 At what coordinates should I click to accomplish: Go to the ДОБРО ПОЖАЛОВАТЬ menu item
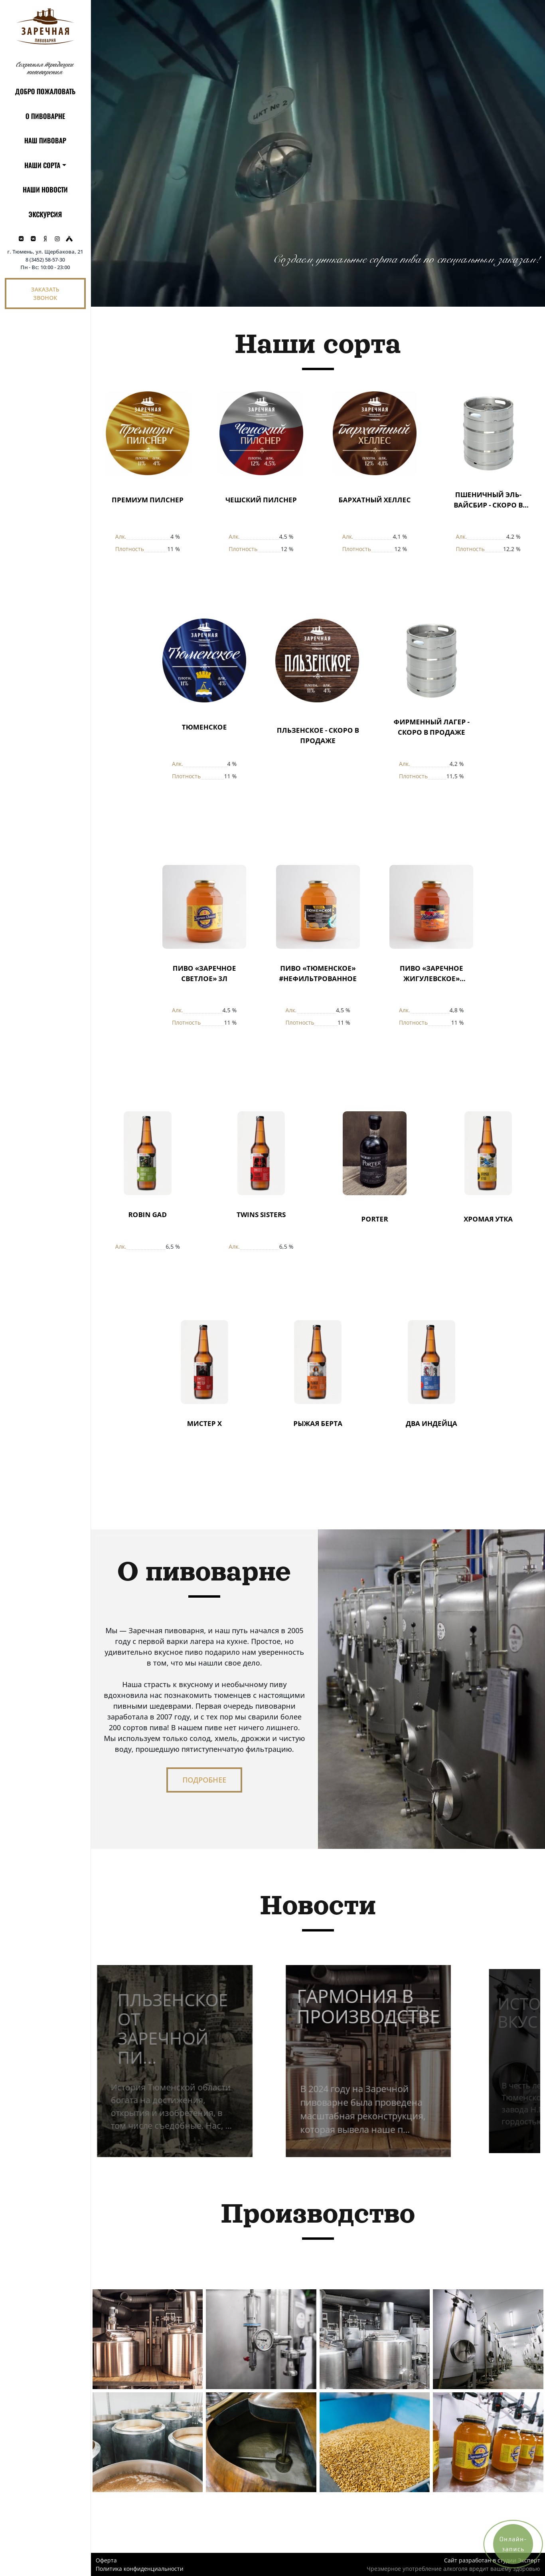coord(45,92)
